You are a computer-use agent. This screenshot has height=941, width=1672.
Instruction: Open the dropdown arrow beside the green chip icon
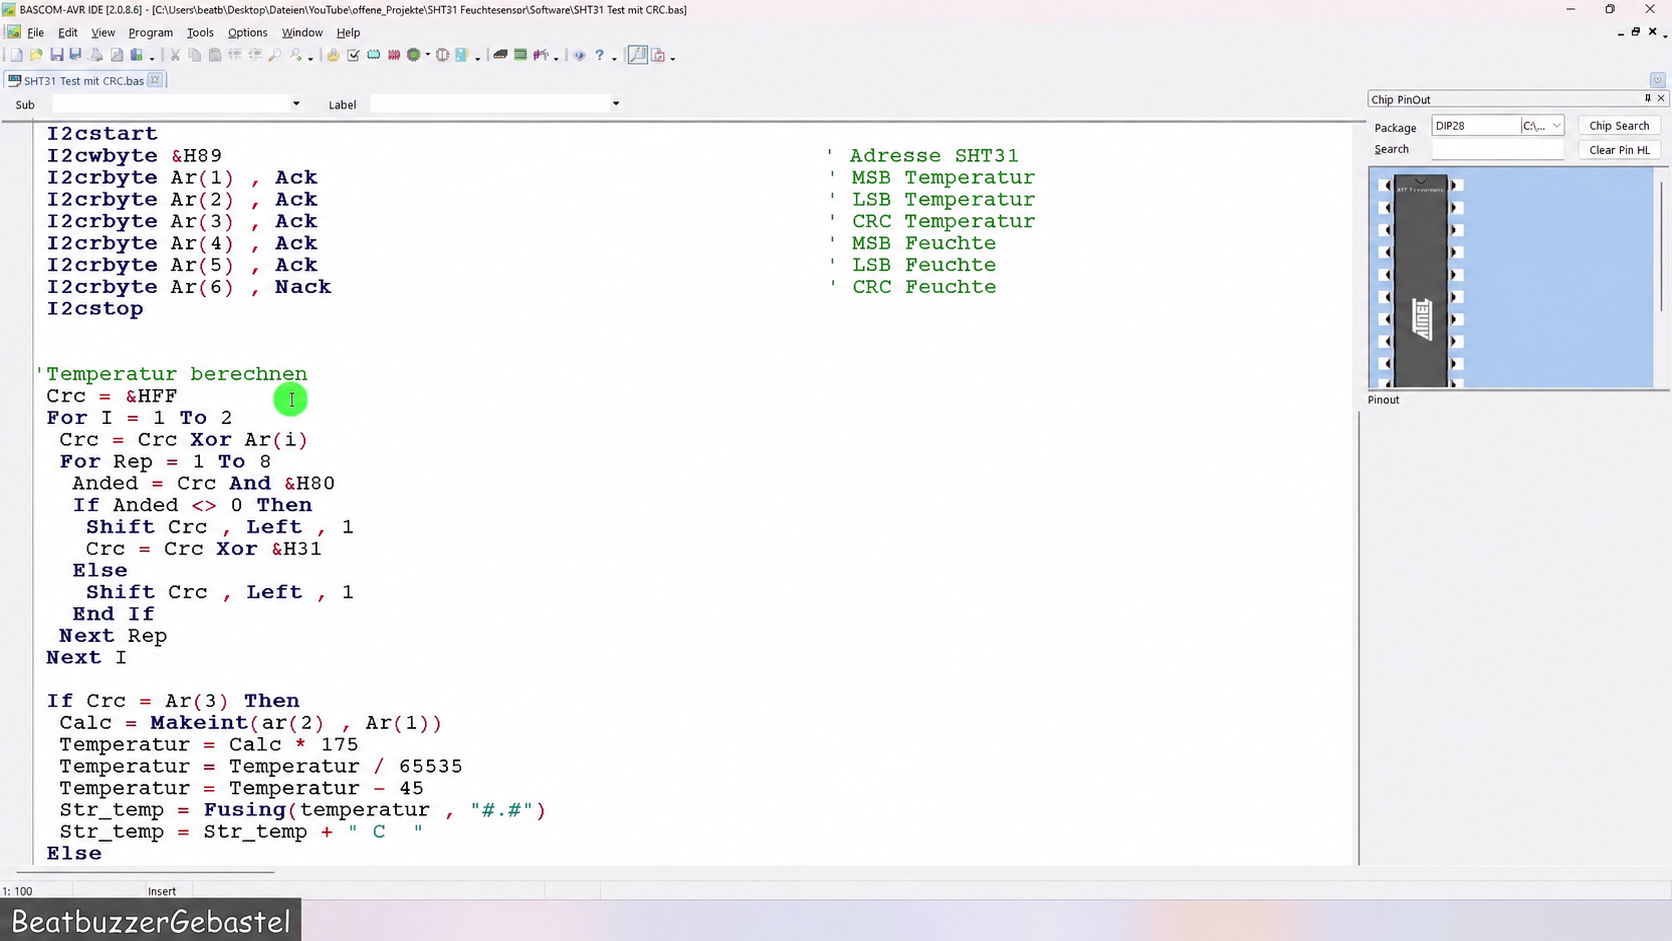pyautogui.click(x=428, y=56)
